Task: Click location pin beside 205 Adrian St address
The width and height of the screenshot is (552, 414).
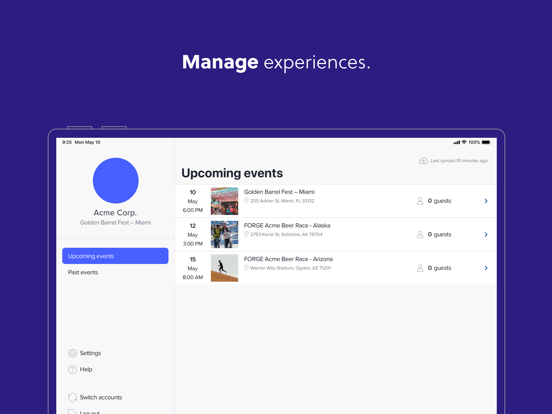Action: coord(246,201)
